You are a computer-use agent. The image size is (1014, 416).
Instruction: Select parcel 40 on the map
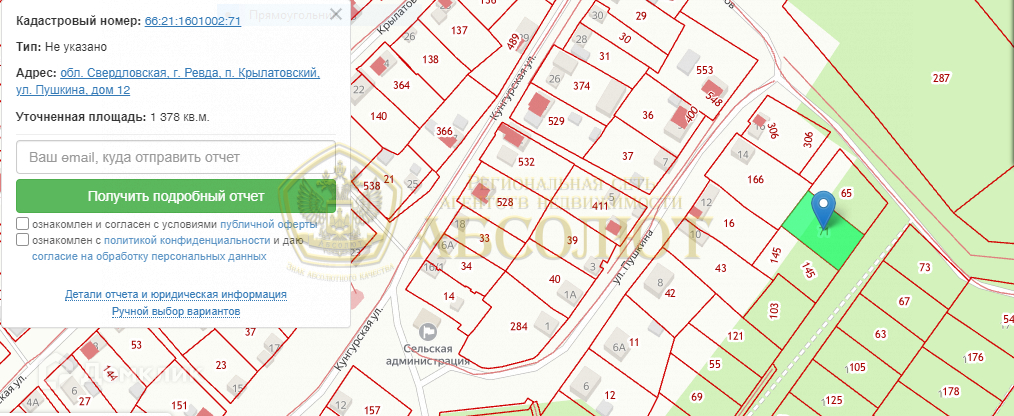coord(554,279)
